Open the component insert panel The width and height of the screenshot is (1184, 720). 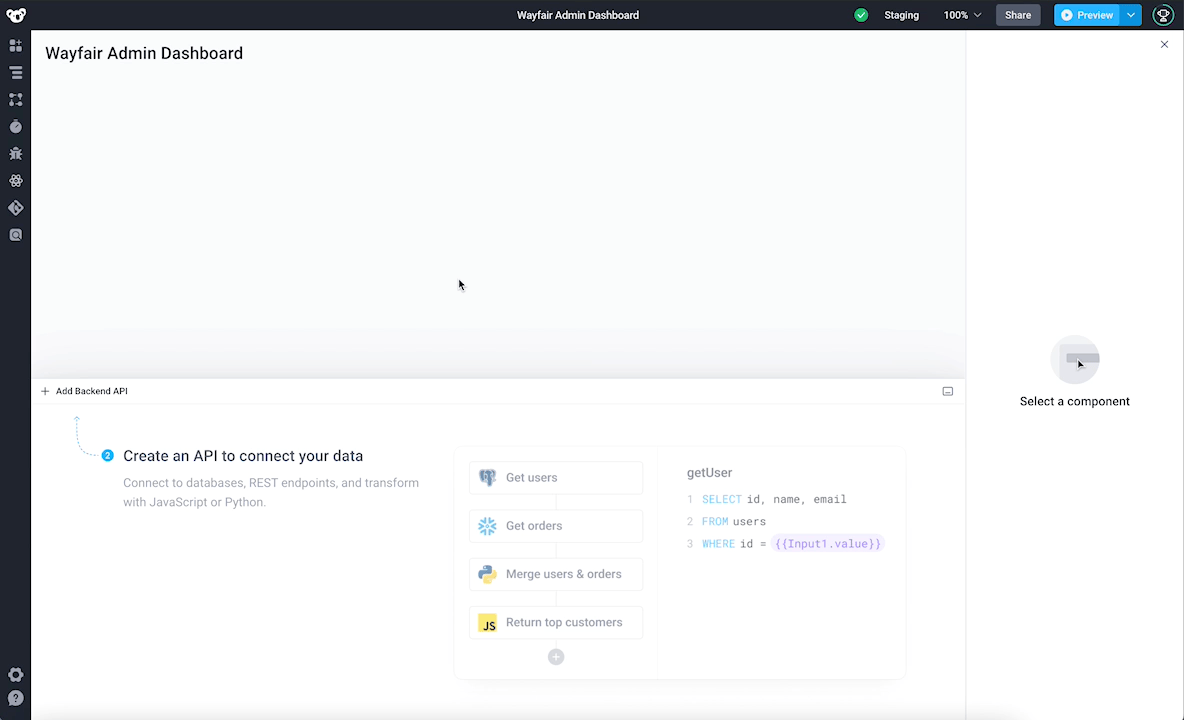[16, 45]
